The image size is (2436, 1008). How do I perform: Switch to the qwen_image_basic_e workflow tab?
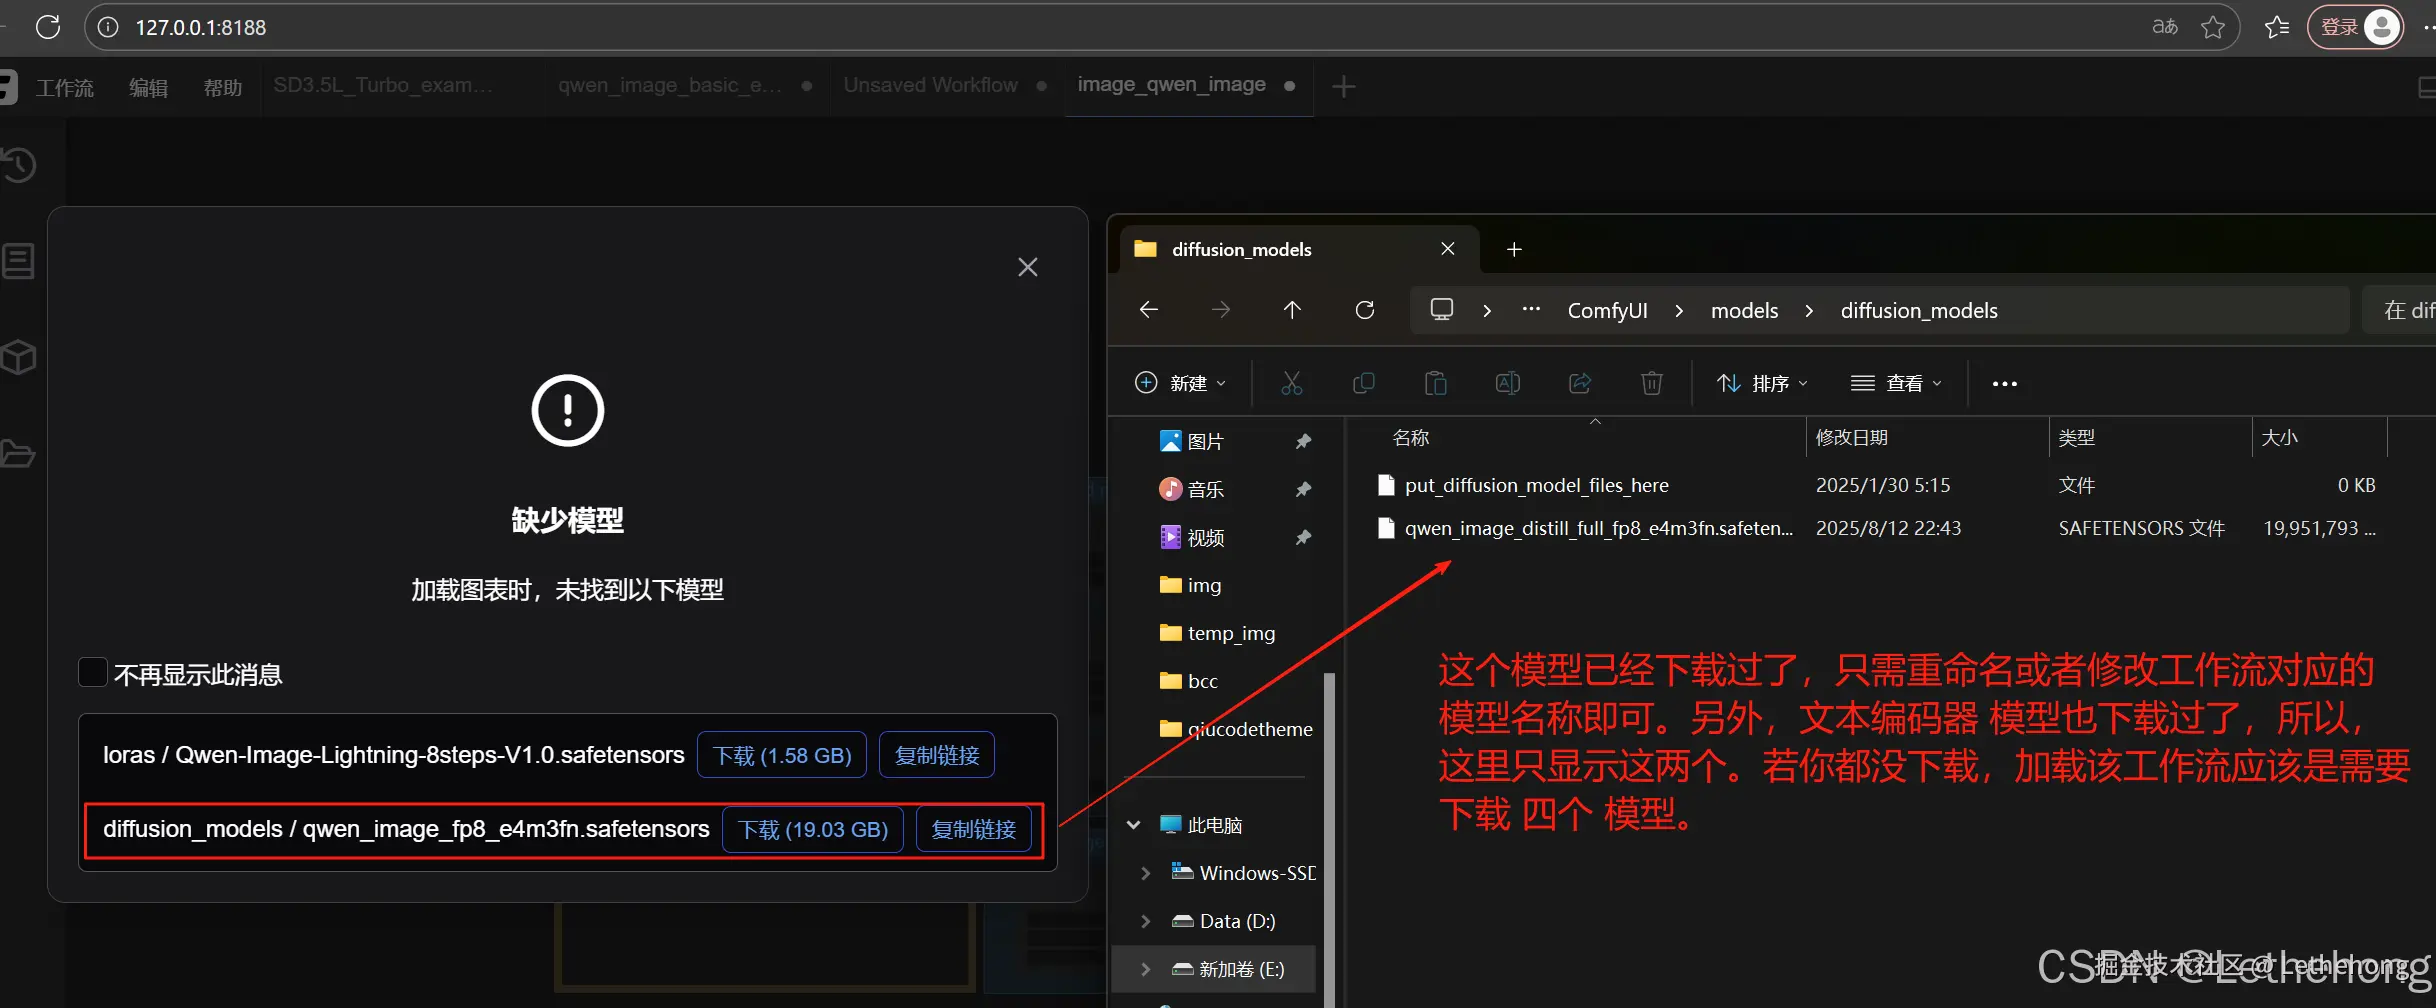coord(670,86)
